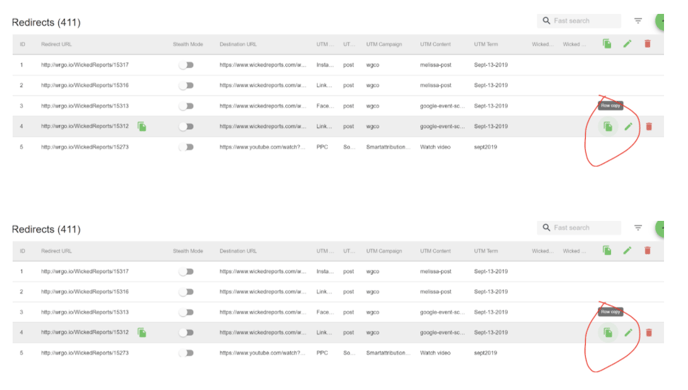Toggle Stealth Mode for 15317 in the lower table

pyautogui.click(x=186, y=272)
